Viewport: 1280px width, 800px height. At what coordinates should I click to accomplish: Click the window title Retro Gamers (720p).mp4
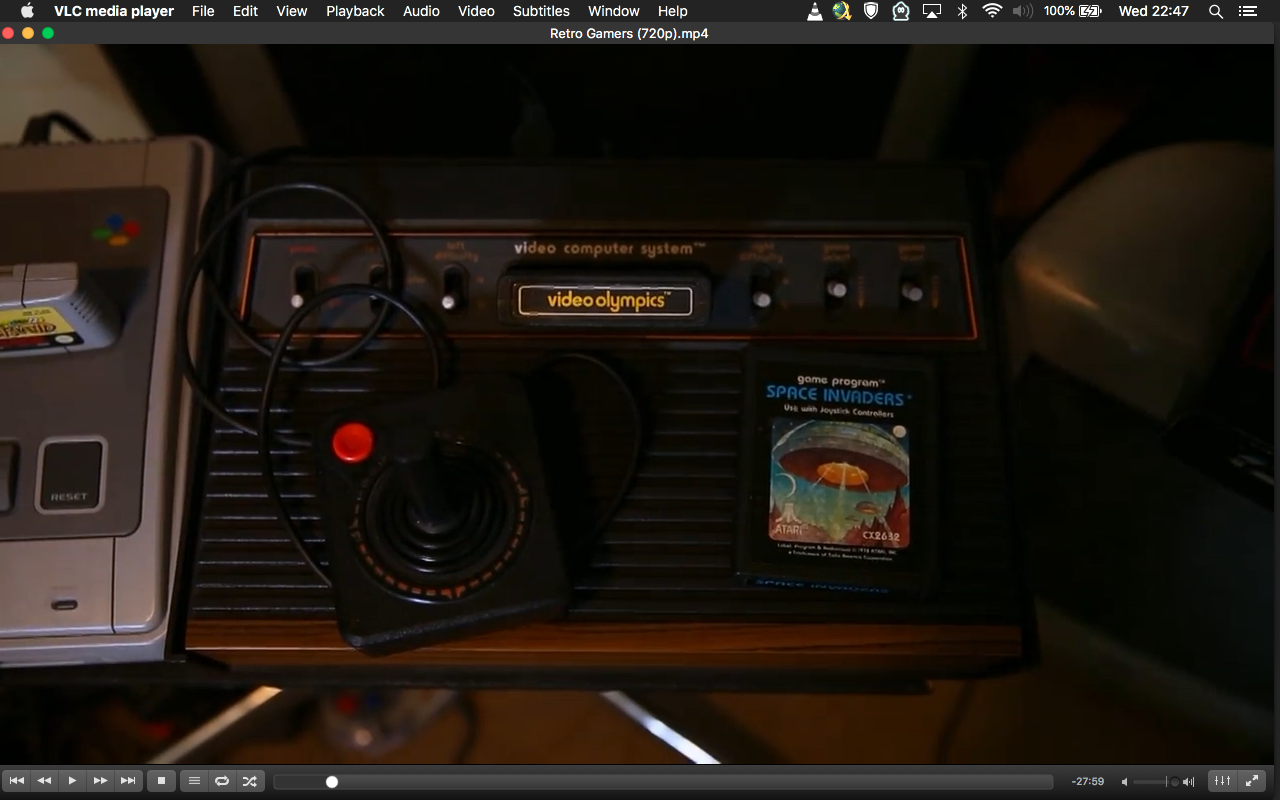629,33
